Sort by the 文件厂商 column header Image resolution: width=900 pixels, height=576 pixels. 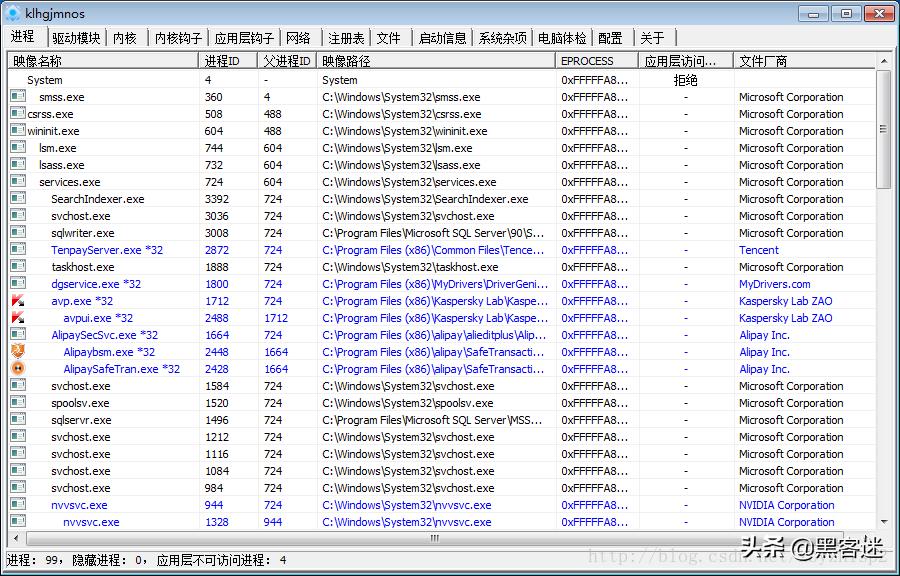(x=763, y=61)
